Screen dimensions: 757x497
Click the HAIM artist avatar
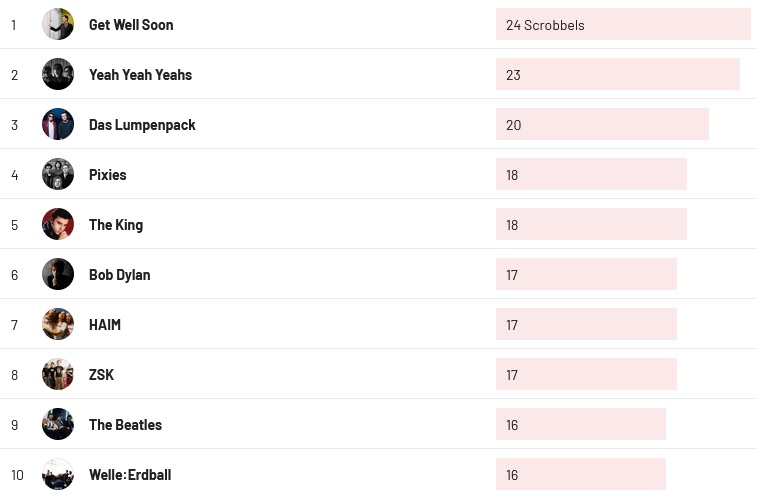58,324
